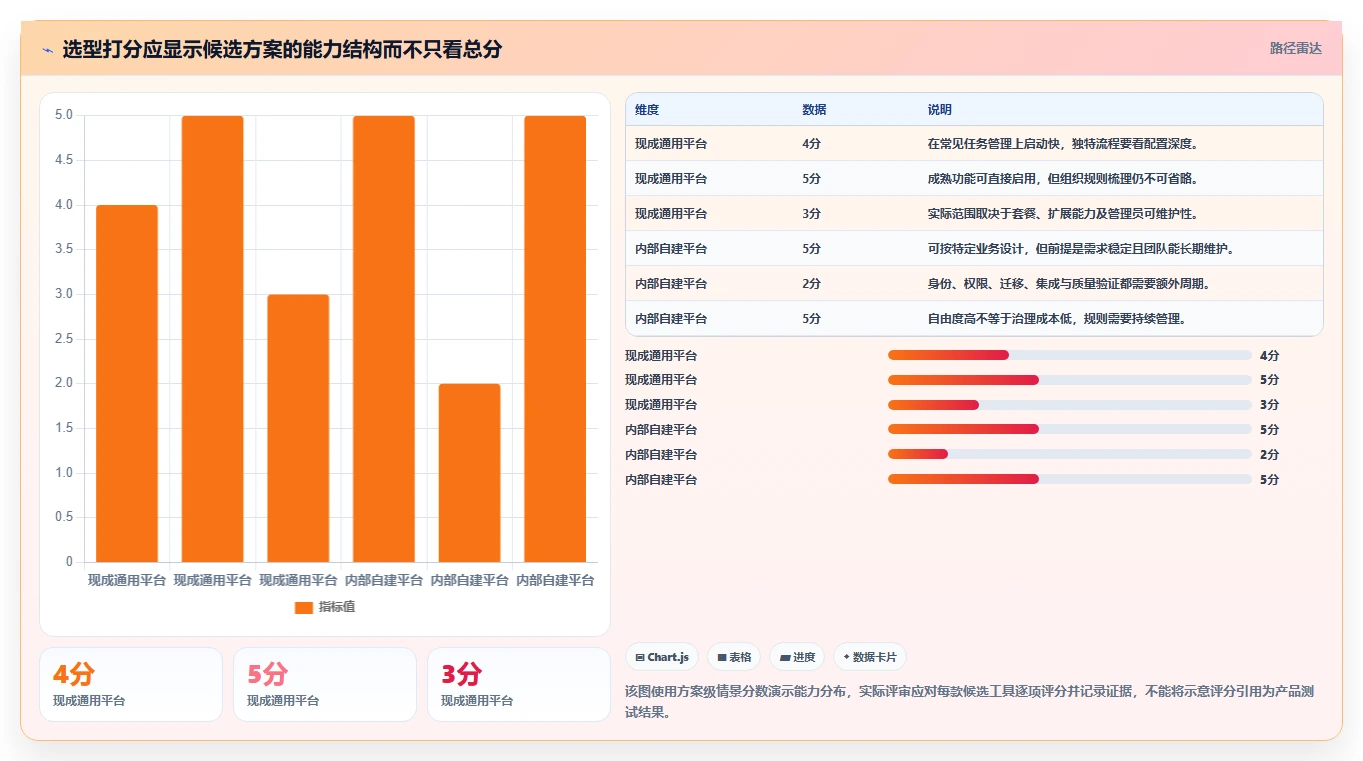Viewport: 1363px width, 761px height.
Task: Select row 自由度高不等于治理成本低
Action: pos(974,318)
